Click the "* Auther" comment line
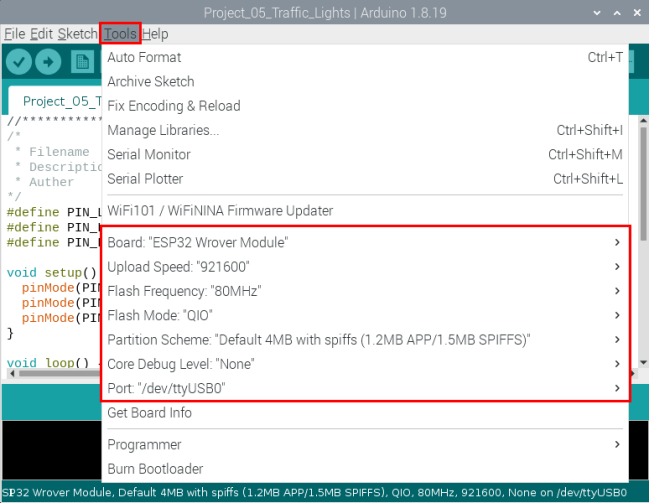 (x=44, y=182)
